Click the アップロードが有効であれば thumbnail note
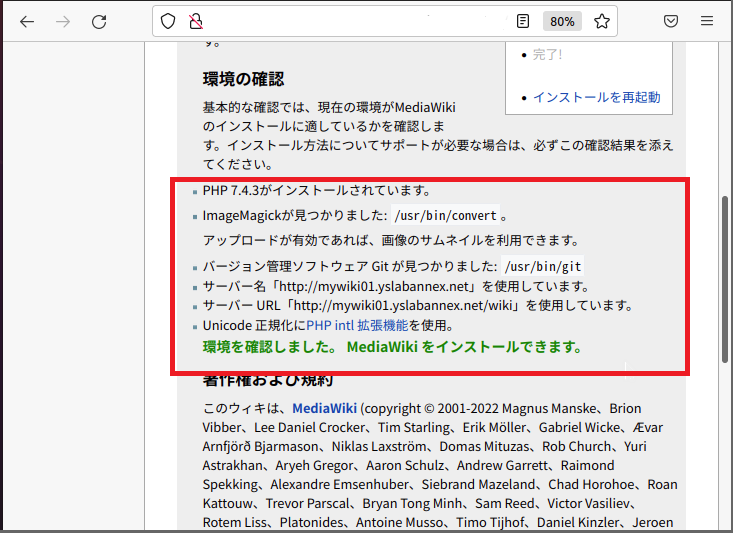The width and height of the screenshot is (733, 533). click(392, 240)
